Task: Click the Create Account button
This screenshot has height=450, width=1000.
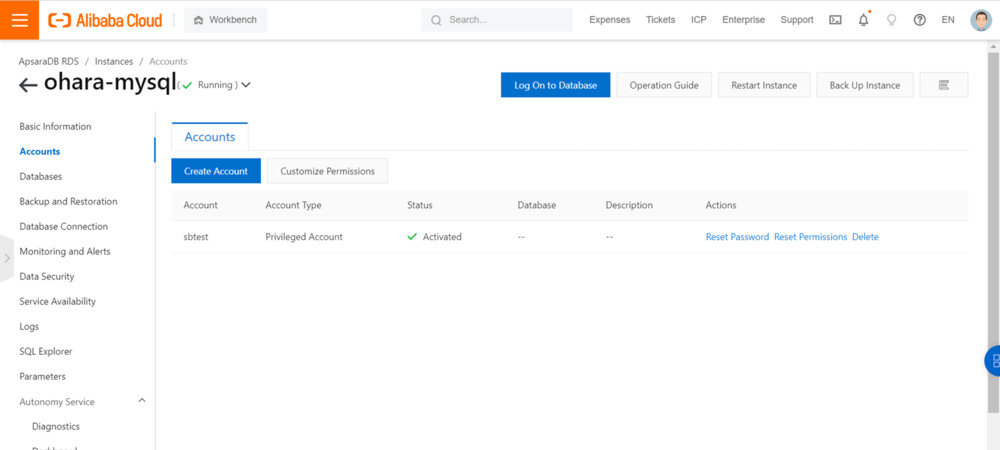Action: pyautogui.click(x=216, y=171)
